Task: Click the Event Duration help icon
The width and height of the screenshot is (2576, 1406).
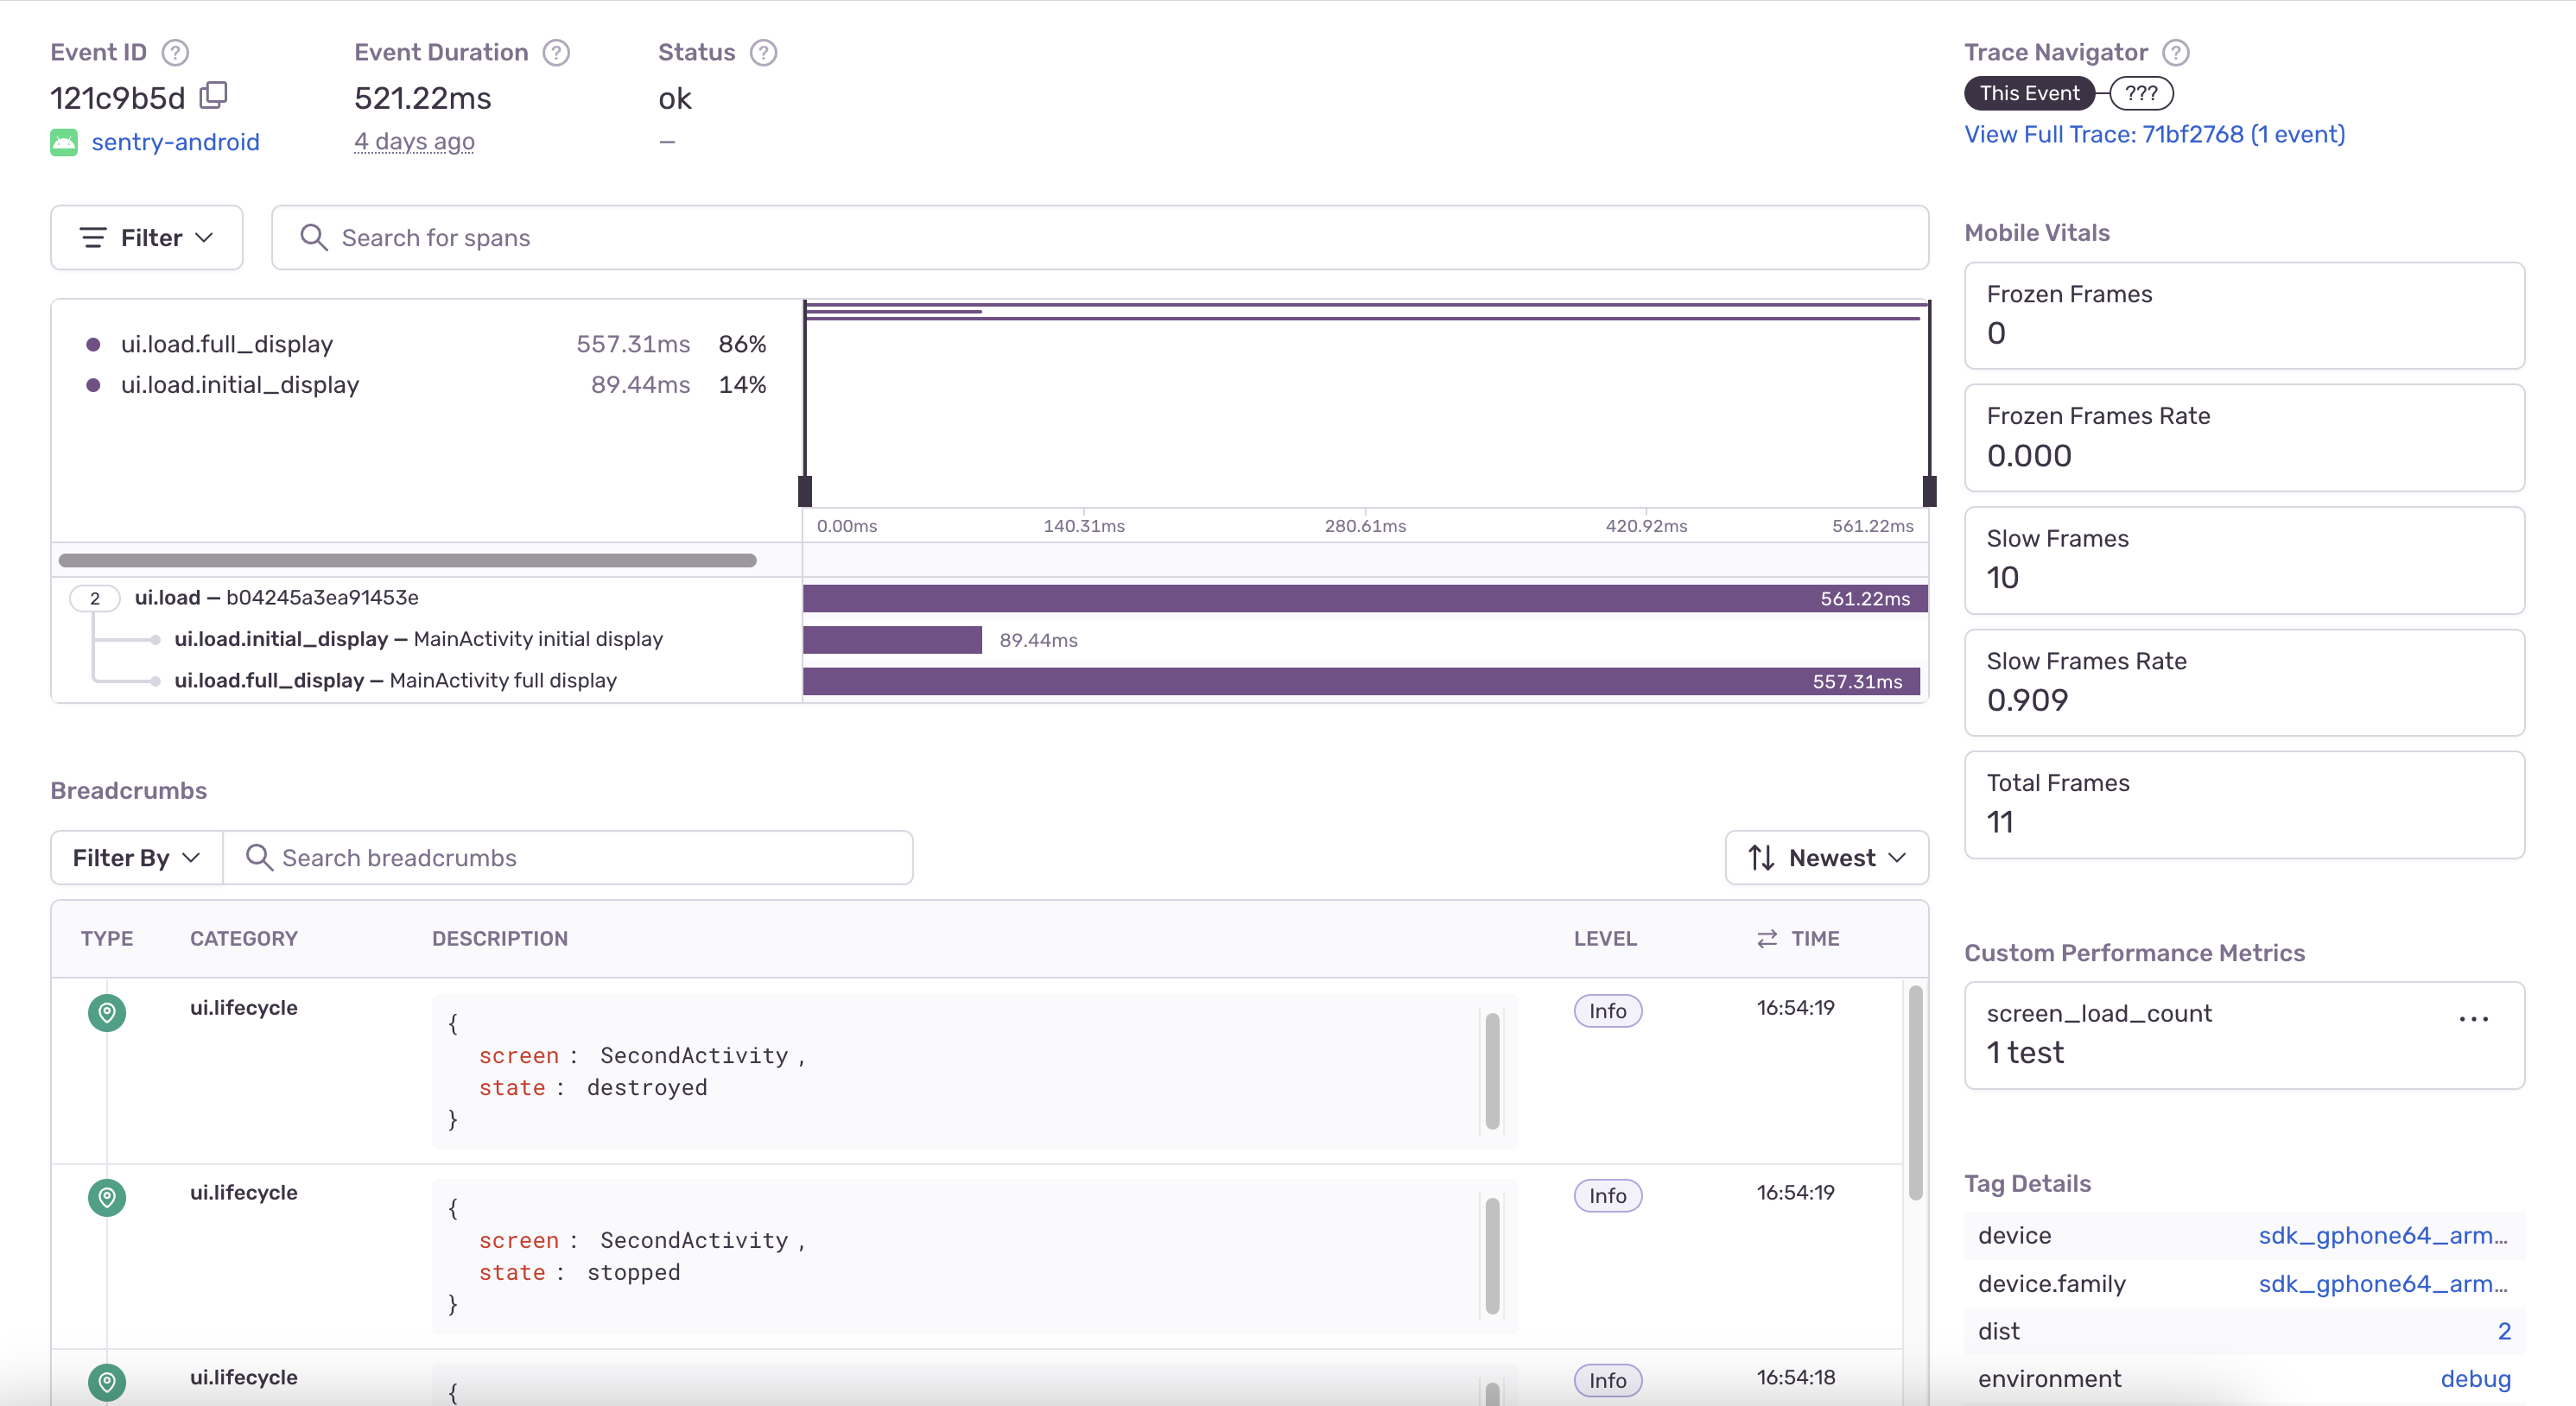Action: (556, 52)
